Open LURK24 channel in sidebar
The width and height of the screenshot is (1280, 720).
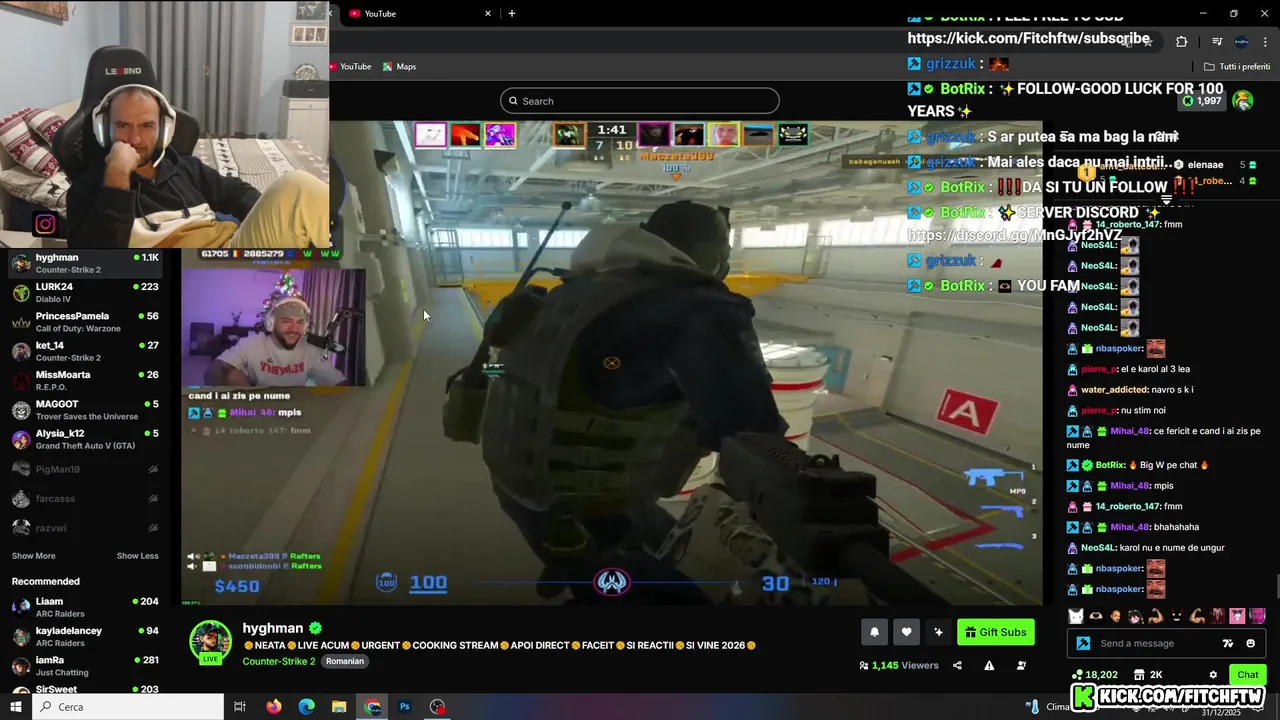tap(85, 292)
